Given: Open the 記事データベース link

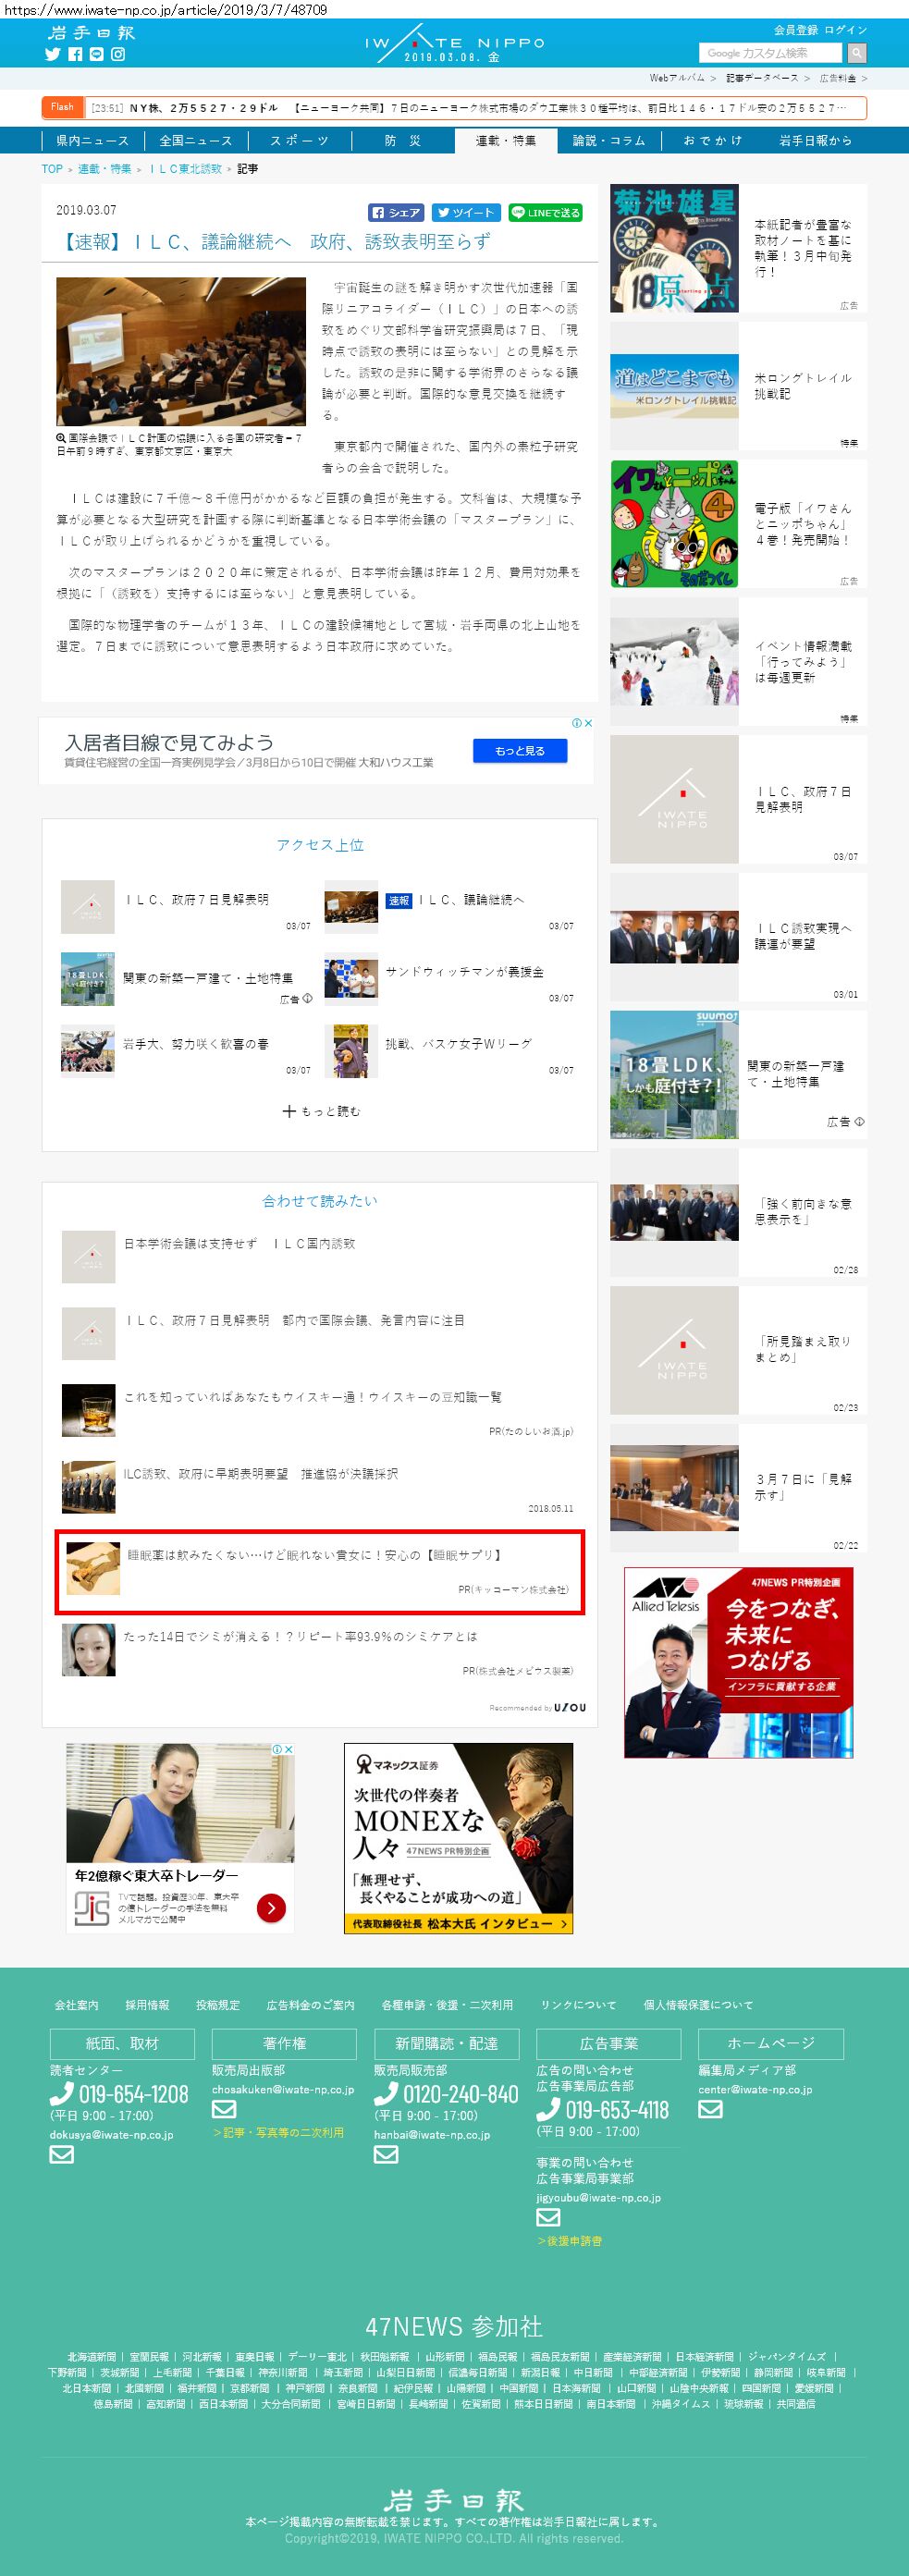Looking at the screenshot, I should [x=762, y=78].
